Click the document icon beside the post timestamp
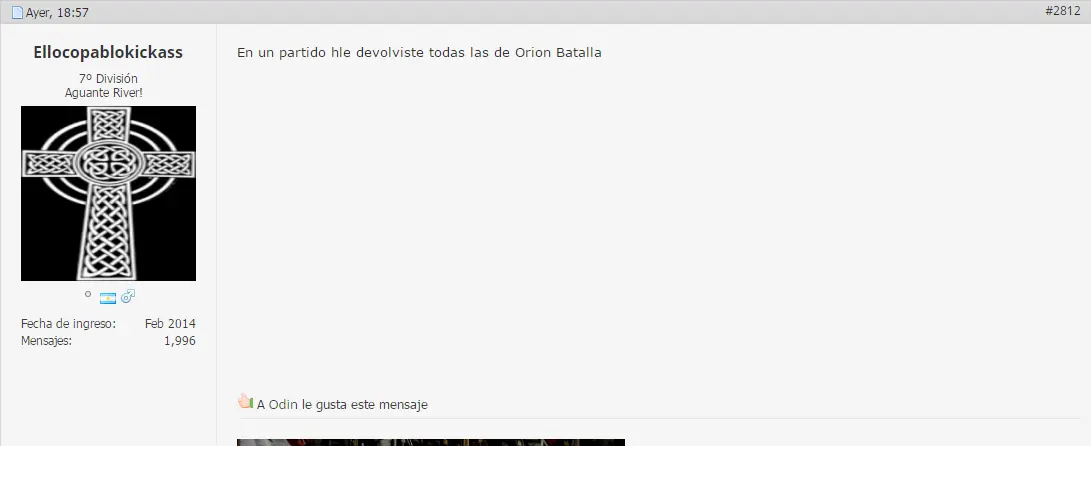 17,13
